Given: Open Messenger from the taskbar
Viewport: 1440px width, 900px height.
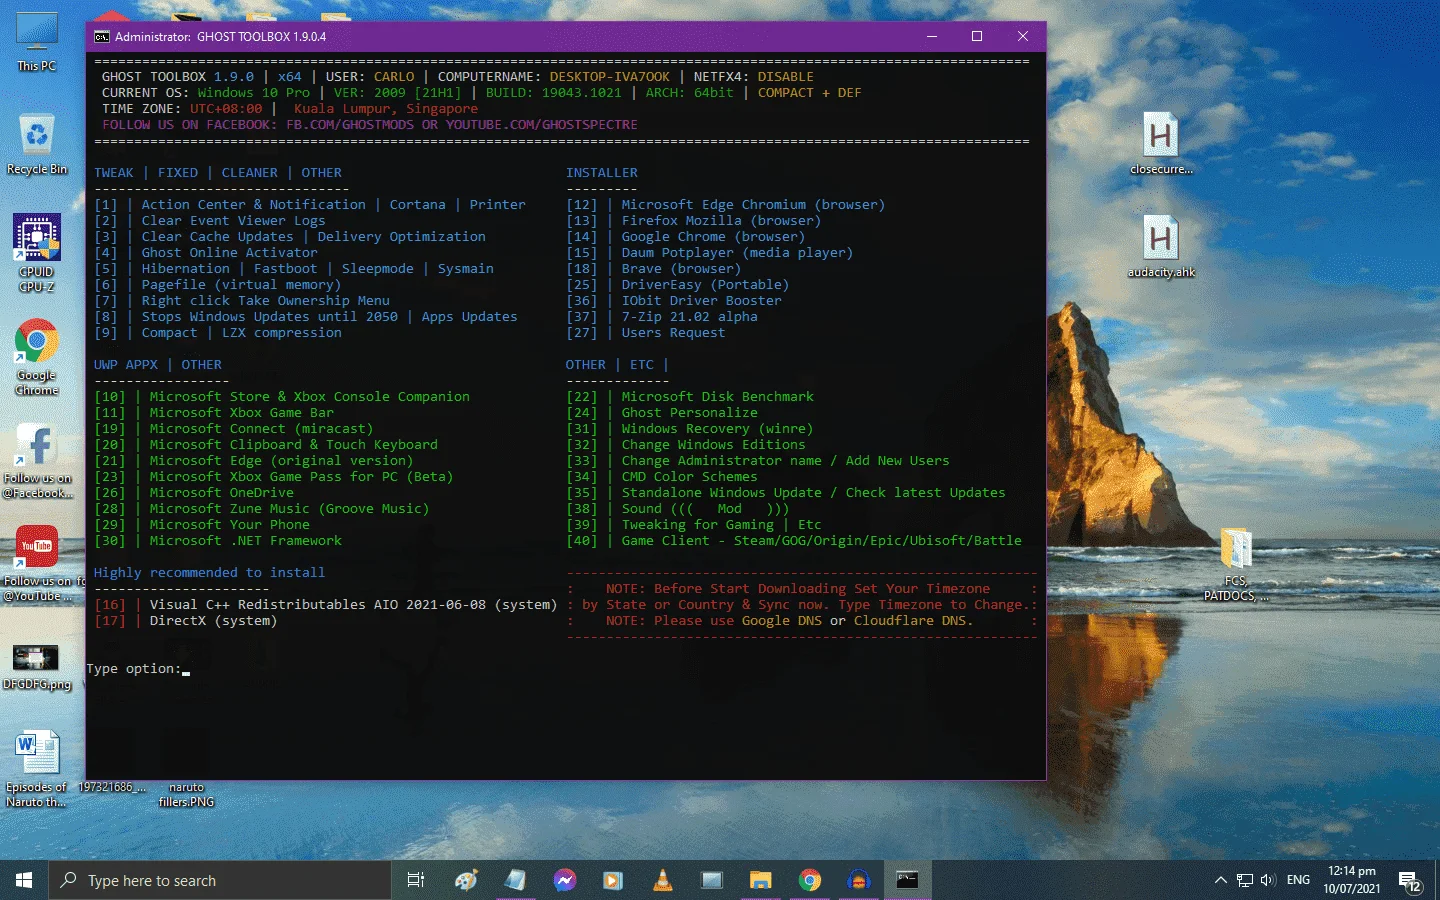Looking at the screenshot, I should (564, 880).
